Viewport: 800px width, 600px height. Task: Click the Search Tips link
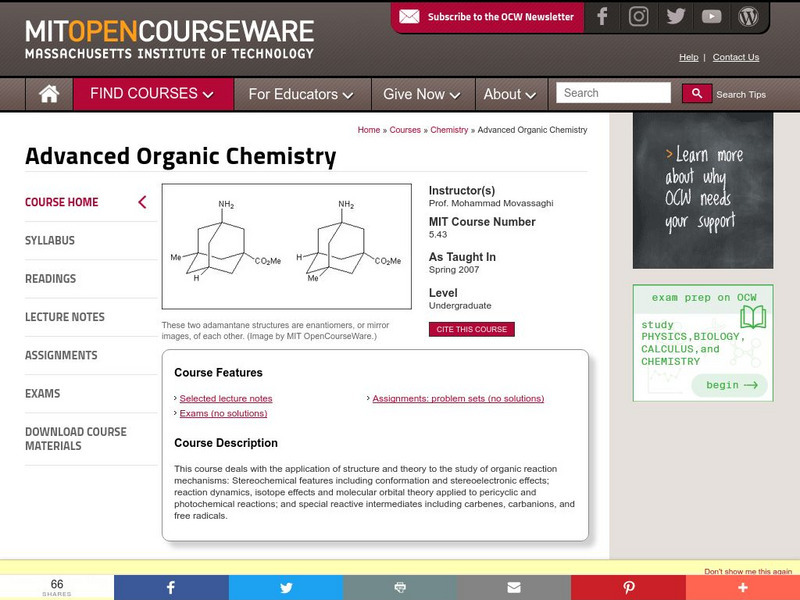(741, 94)
